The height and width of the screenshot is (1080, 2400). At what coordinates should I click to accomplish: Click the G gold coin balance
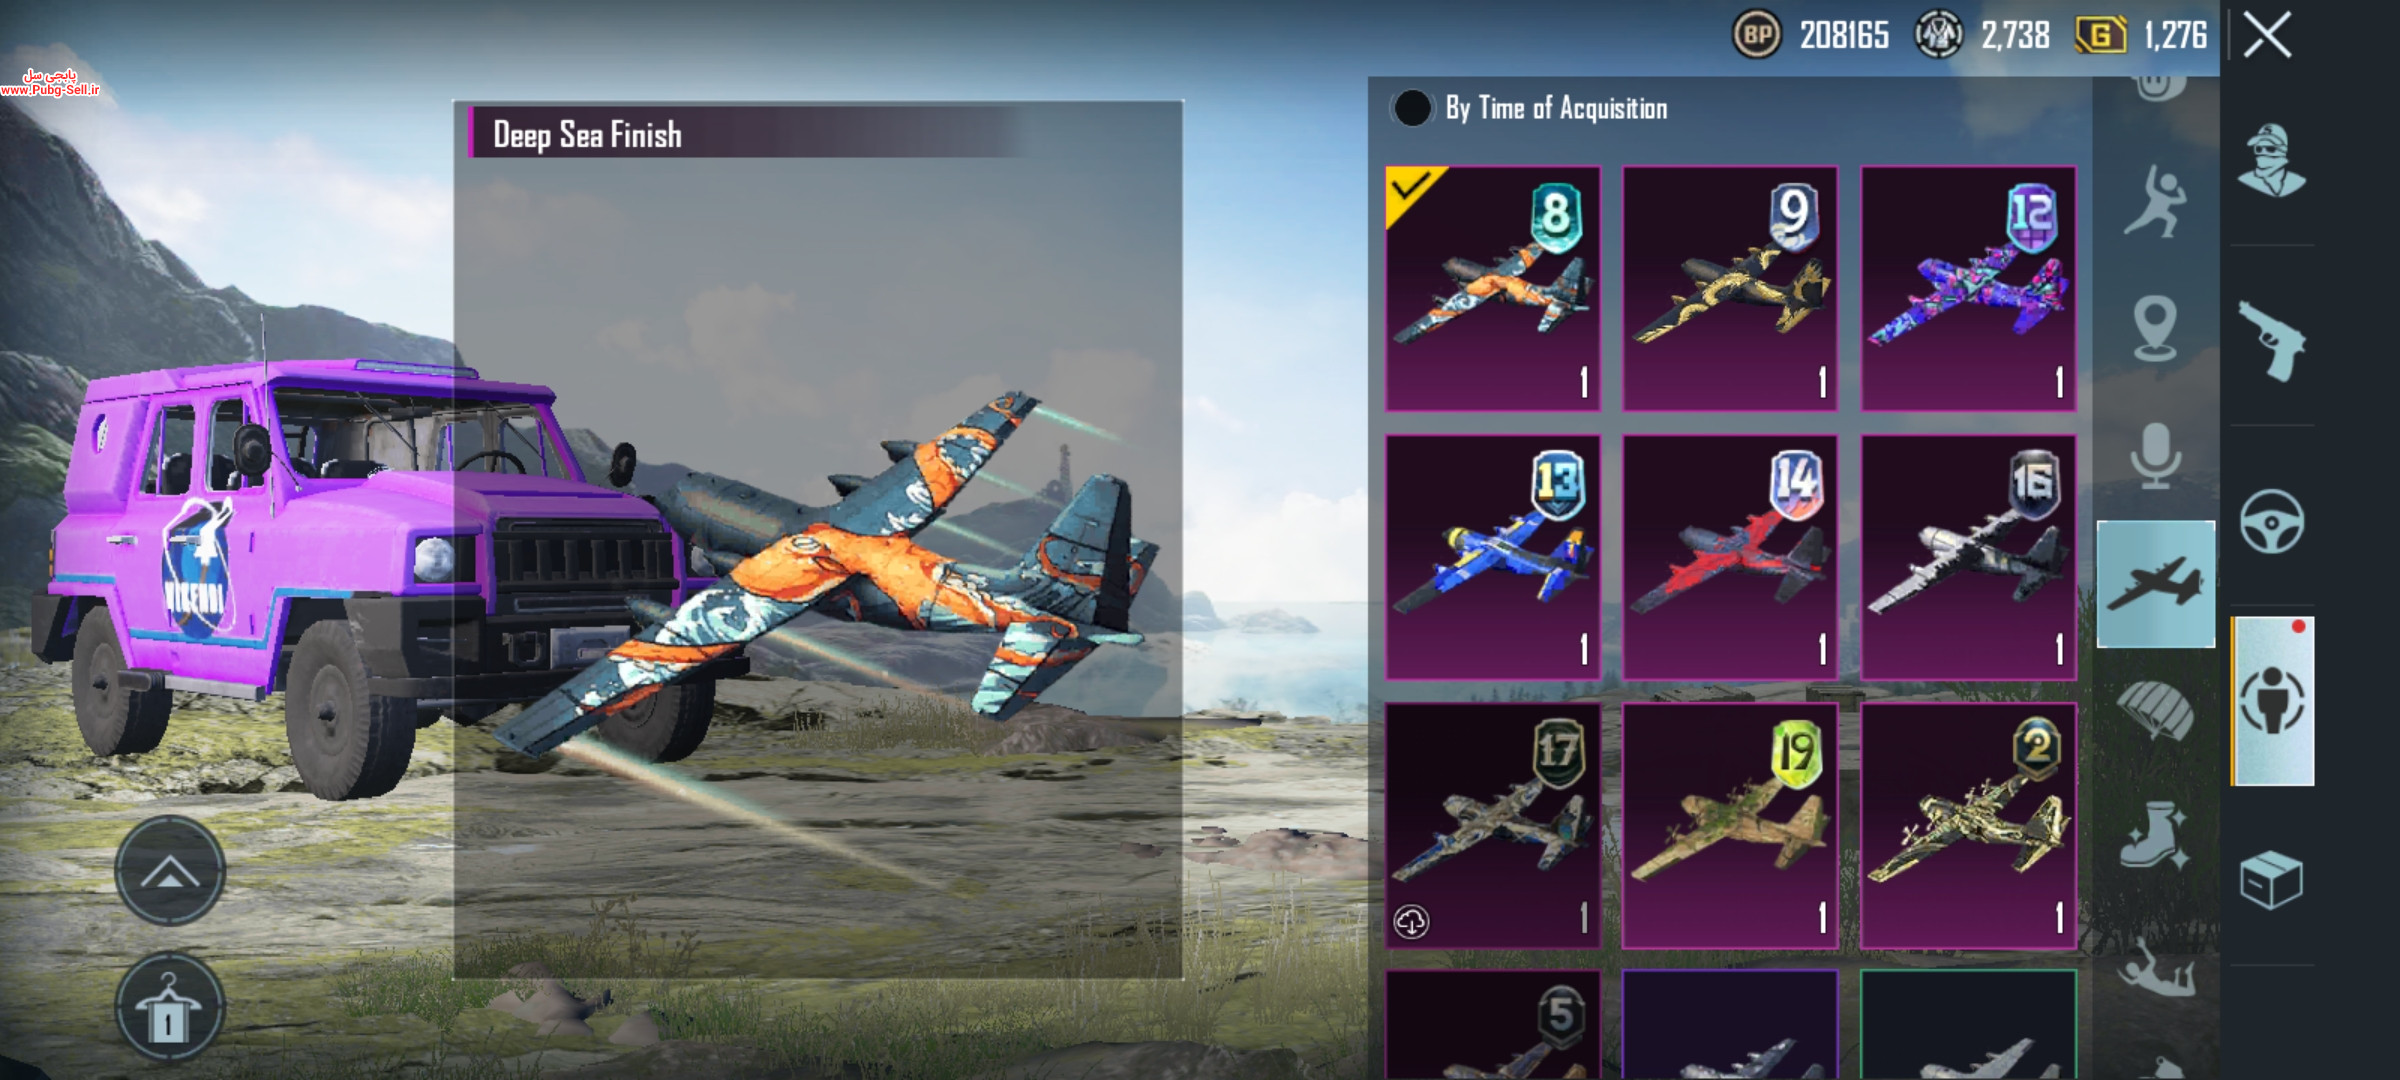pyautogui.click(x=2141, y=36)
